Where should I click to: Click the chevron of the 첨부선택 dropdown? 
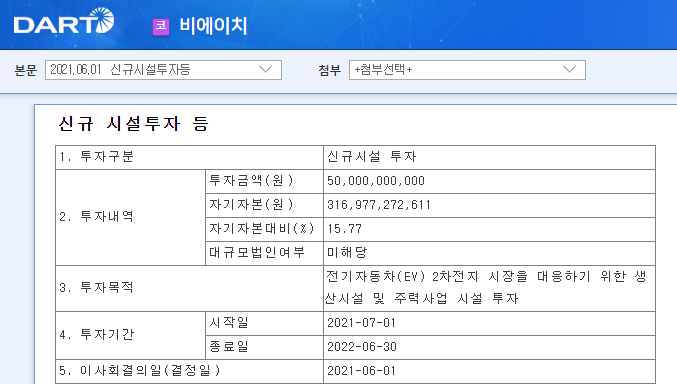(x=569, y=70)
